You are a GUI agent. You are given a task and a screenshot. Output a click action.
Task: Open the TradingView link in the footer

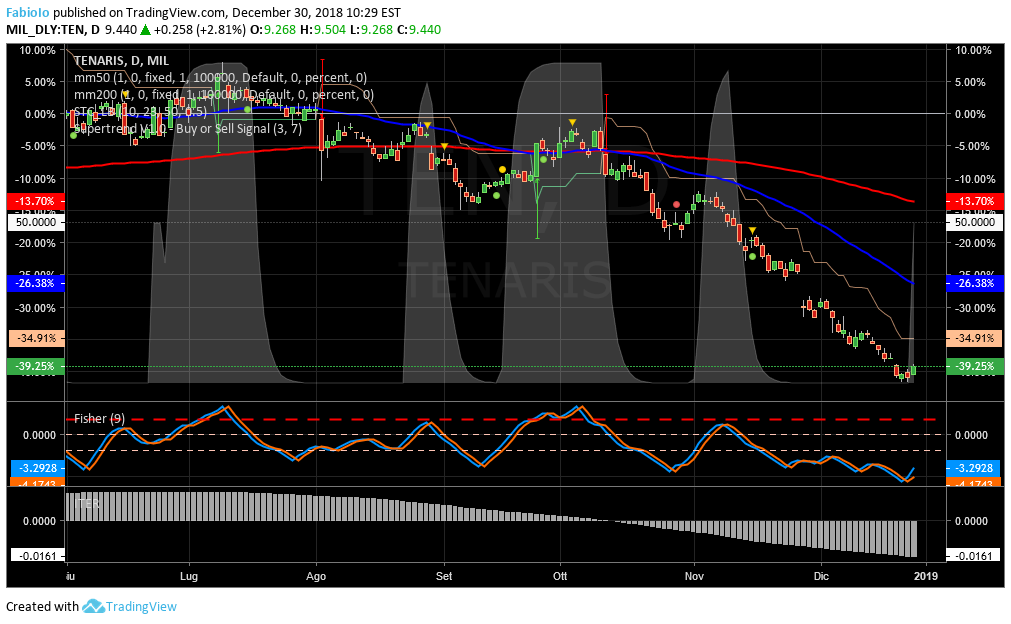tap(141, 607)
